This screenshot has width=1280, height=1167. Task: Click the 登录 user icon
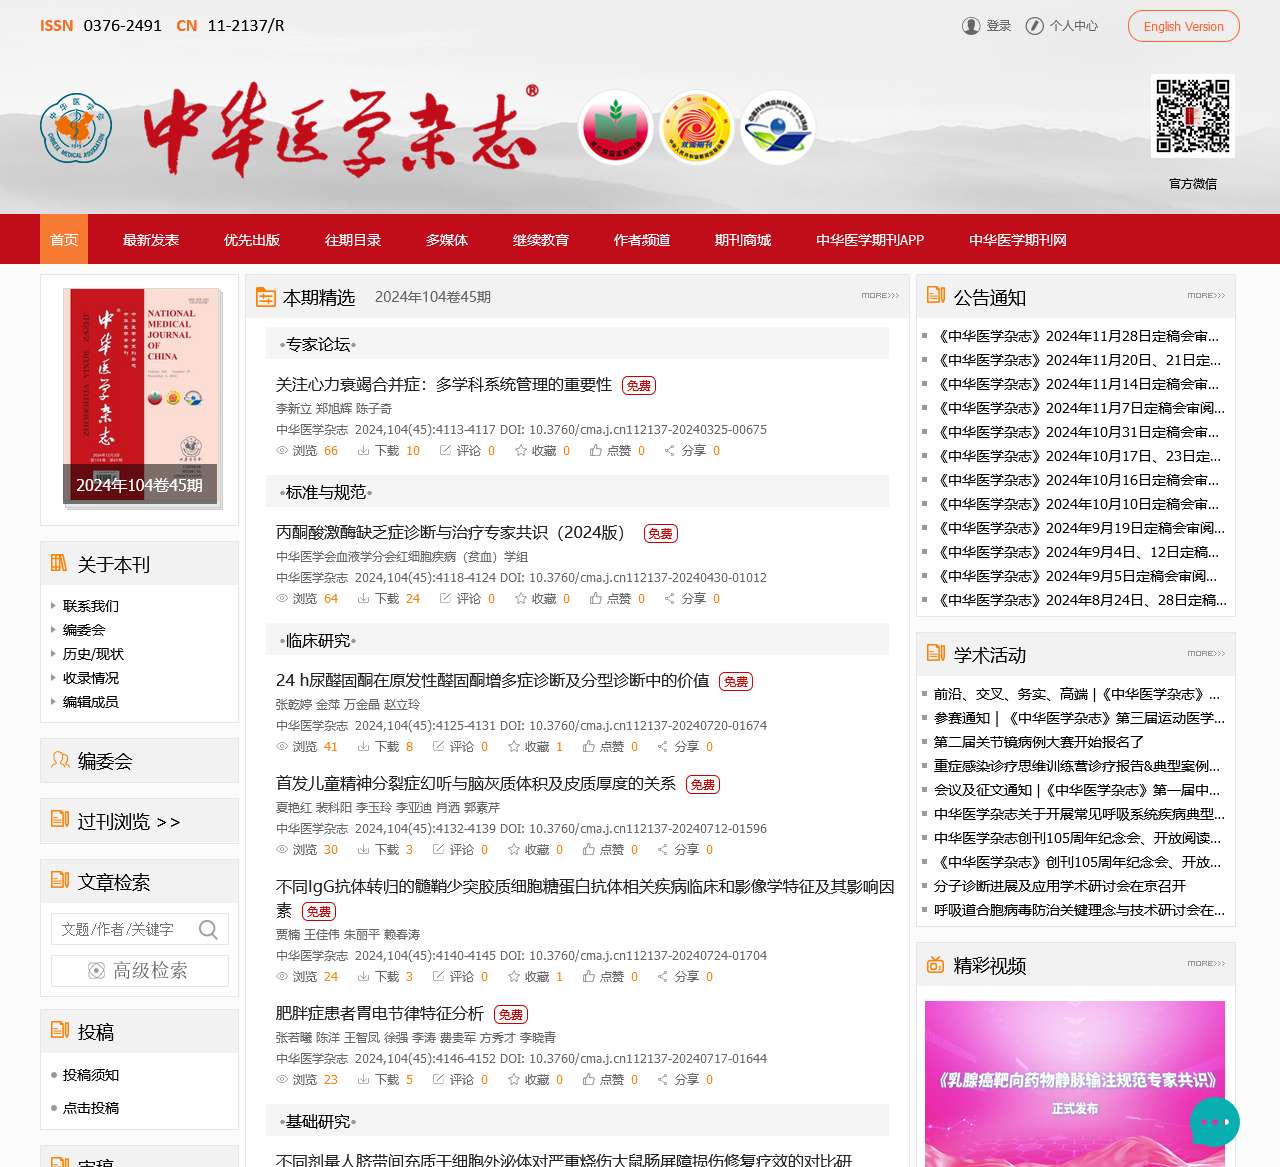[971, 26]
